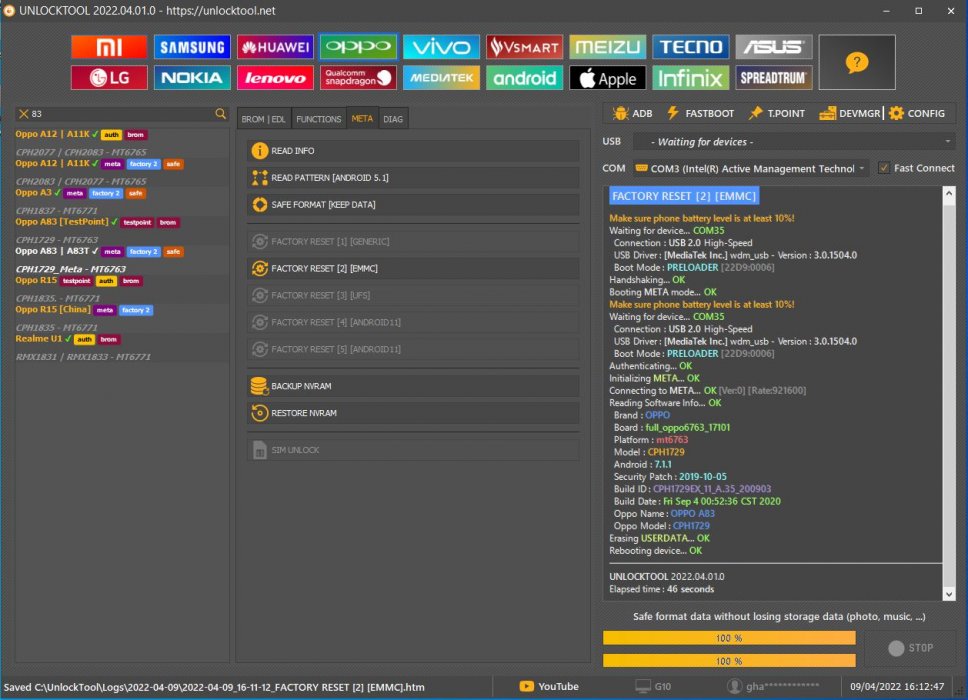The height and width of the screenshot is (700, 968).
Task: Pick the Huawei brand logo
Action: pos(275,47)
